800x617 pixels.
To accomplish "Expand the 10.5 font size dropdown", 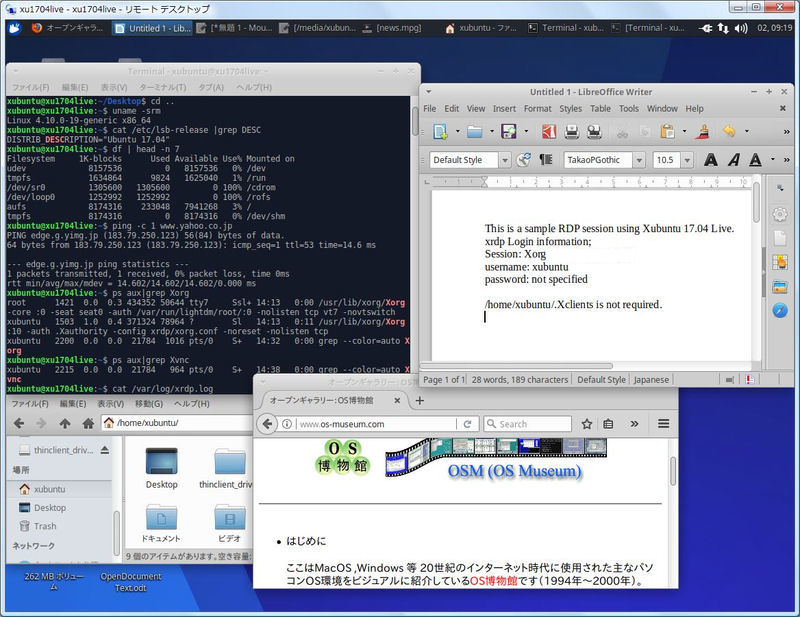I will (687, 160).
